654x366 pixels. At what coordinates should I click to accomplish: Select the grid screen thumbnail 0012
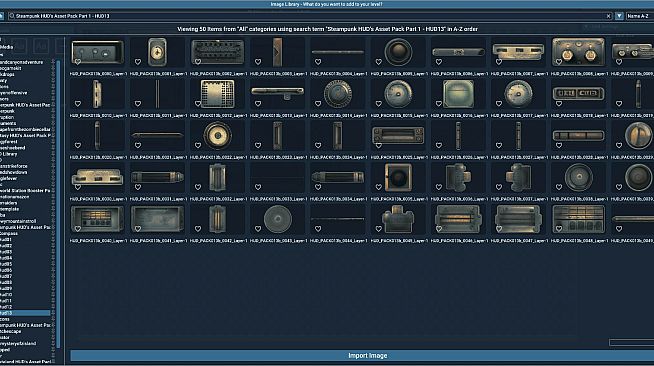217,94
